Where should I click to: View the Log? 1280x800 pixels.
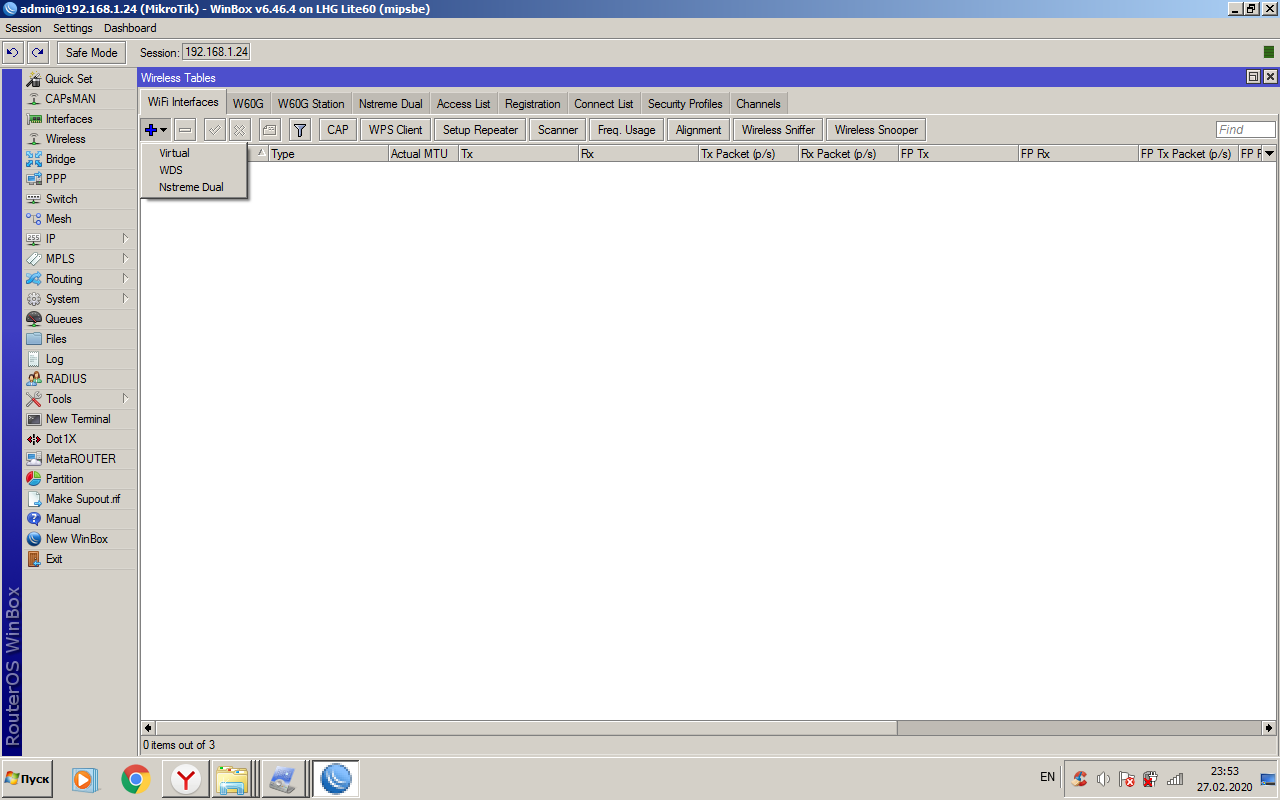79,359
